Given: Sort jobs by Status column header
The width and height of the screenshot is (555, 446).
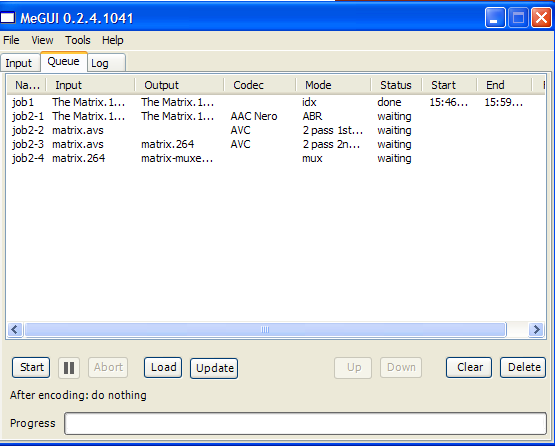Looking at the screenshot, I should [396, 85].
